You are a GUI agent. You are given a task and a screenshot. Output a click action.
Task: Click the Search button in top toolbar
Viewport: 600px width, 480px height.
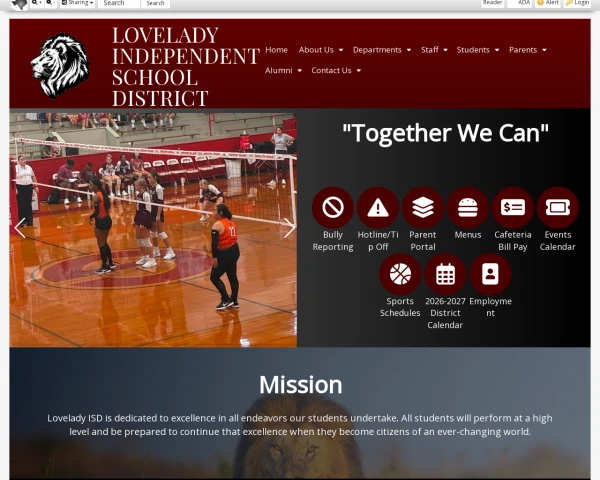(155, 3)
